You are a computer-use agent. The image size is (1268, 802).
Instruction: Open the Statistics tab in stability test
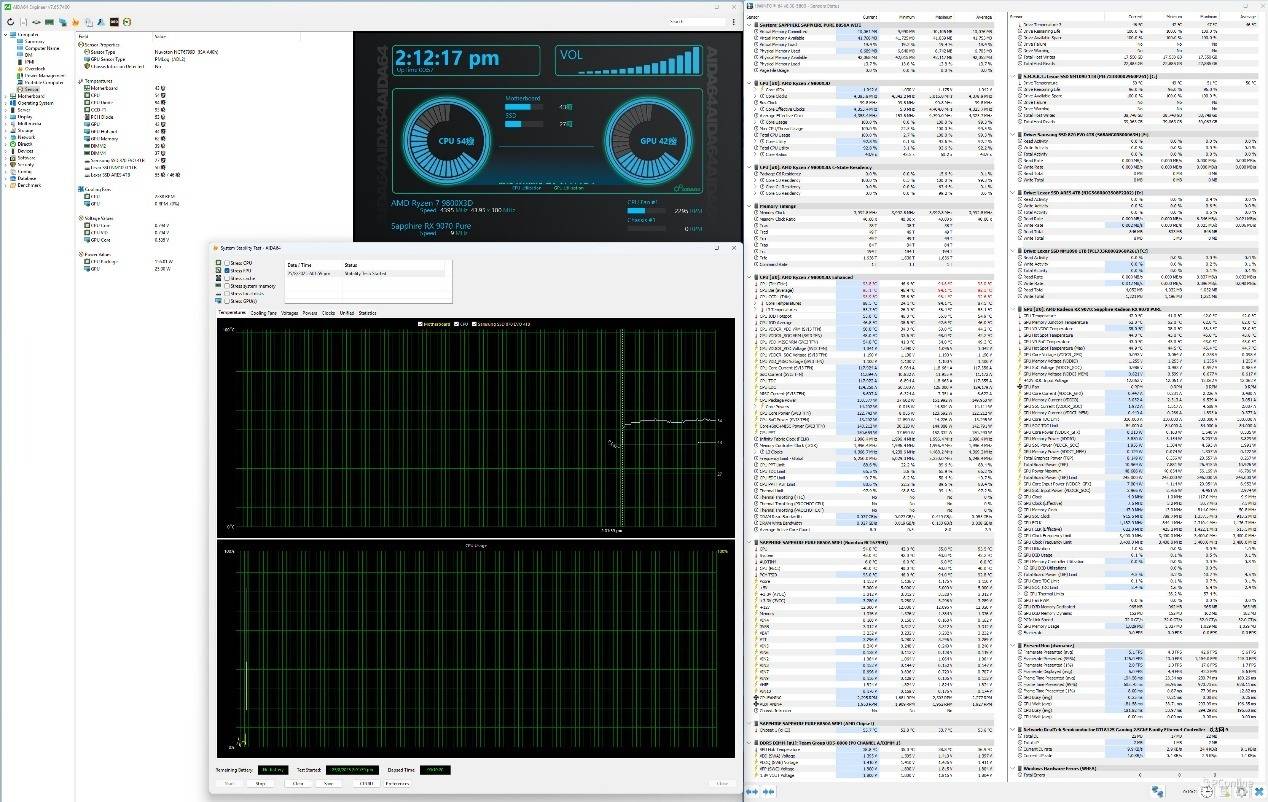point(367,313)
